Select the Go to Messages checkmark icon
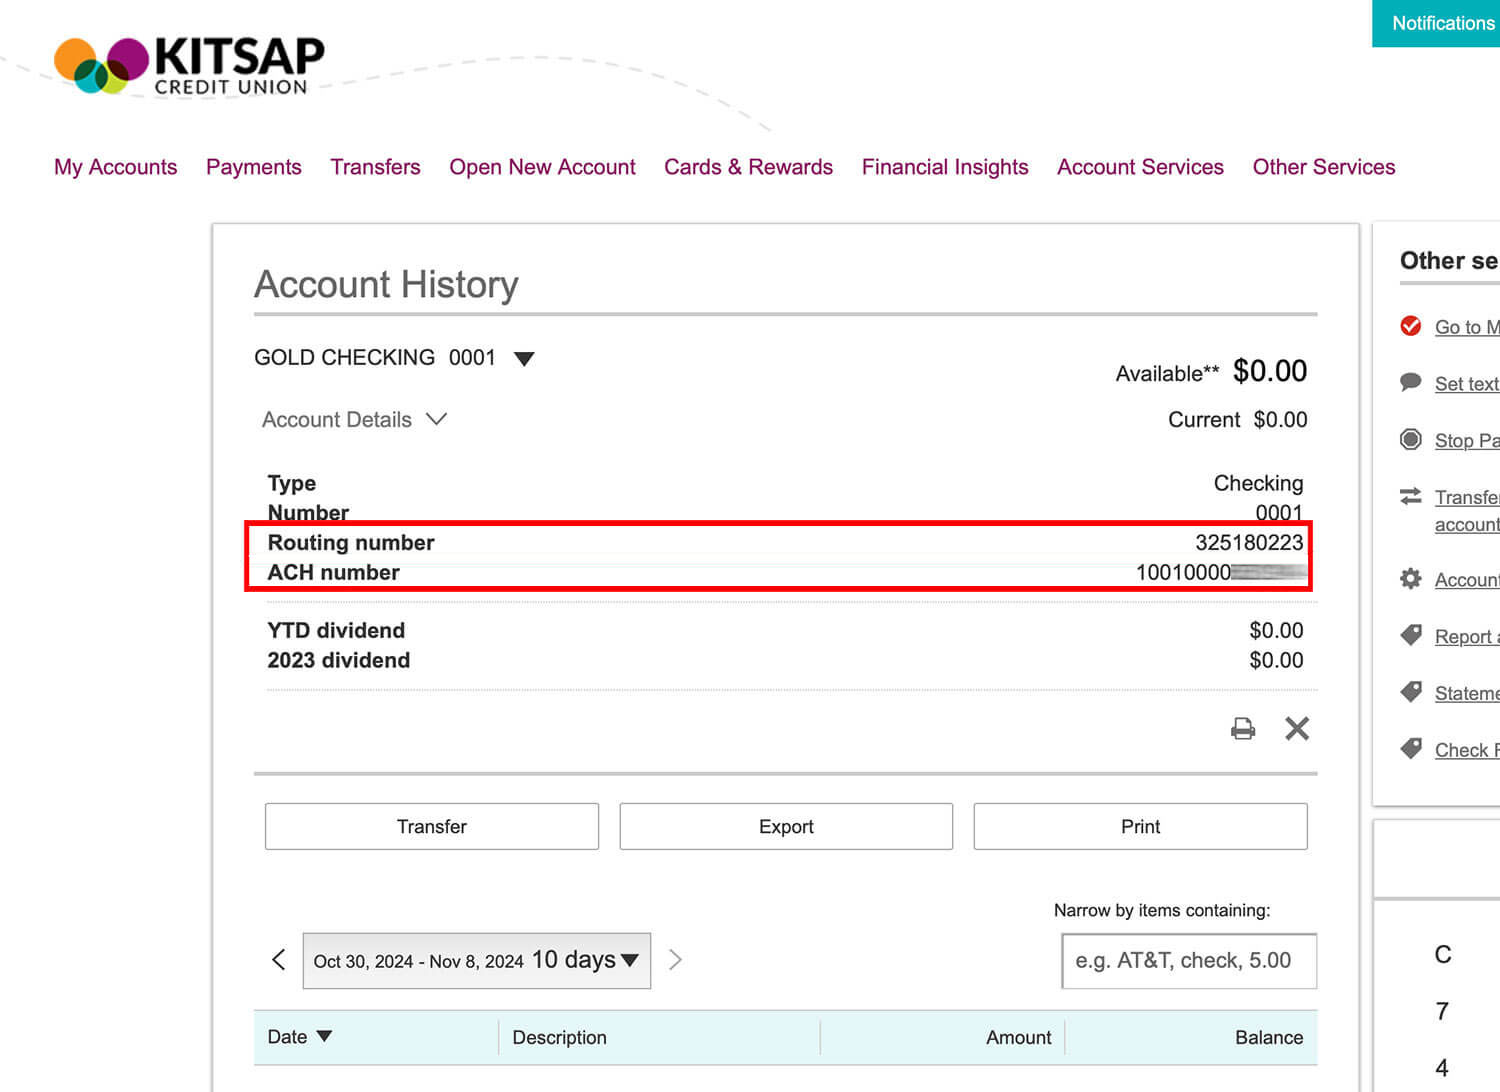1500x1092 pixels. (1410, 326)
